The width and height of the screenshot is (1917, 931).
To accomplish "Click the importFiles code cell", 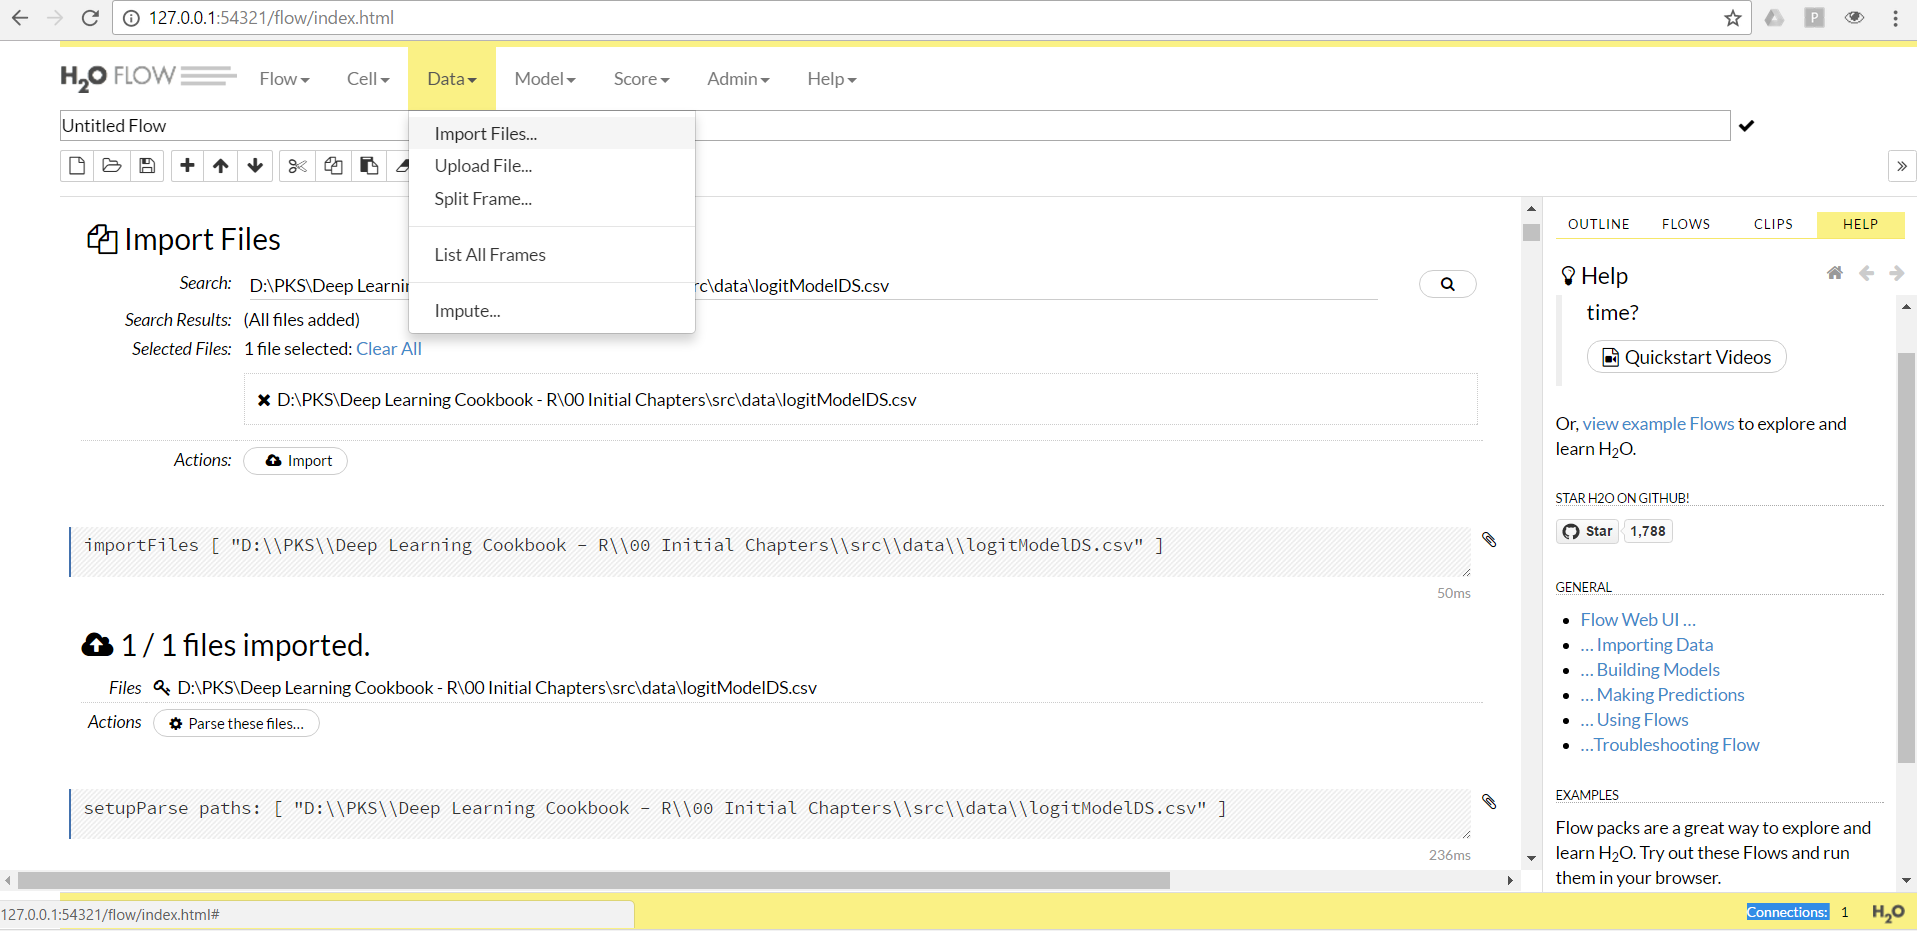I will tap(770, 552).
